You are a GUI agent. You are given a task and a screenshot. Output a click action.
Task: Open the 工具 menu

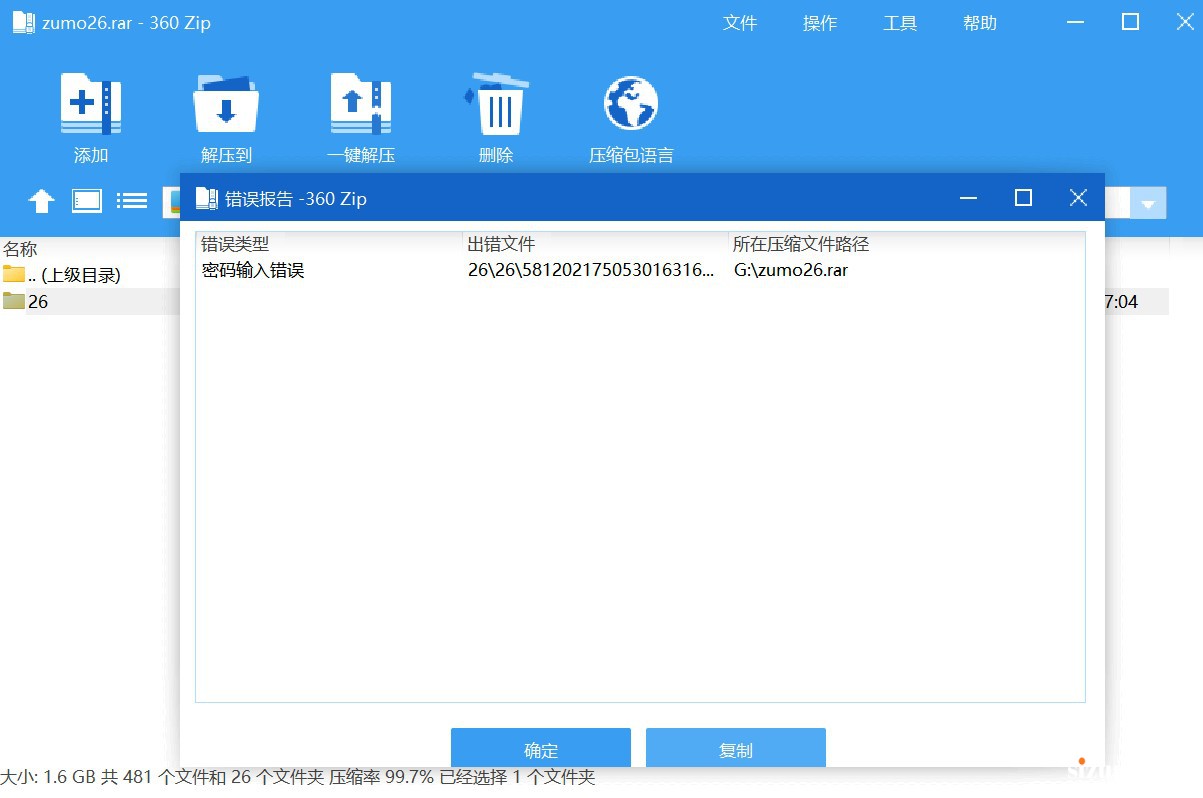tap(900, 23)
